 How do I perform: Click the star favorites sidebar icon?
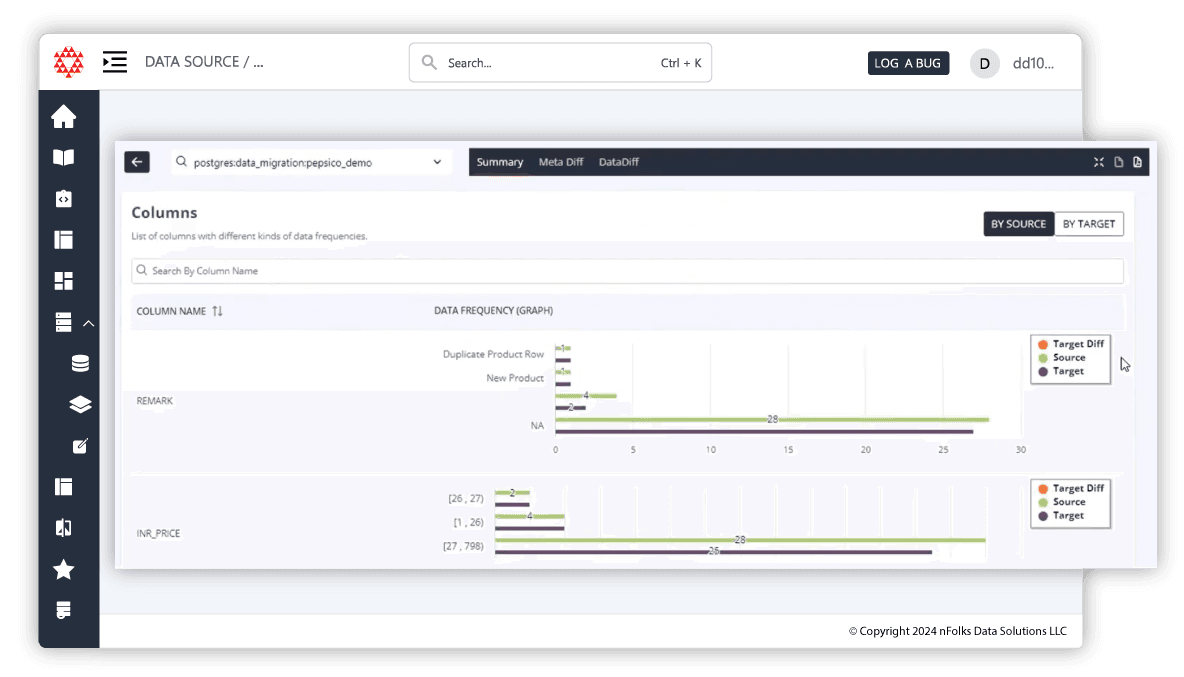click(64, 570)
